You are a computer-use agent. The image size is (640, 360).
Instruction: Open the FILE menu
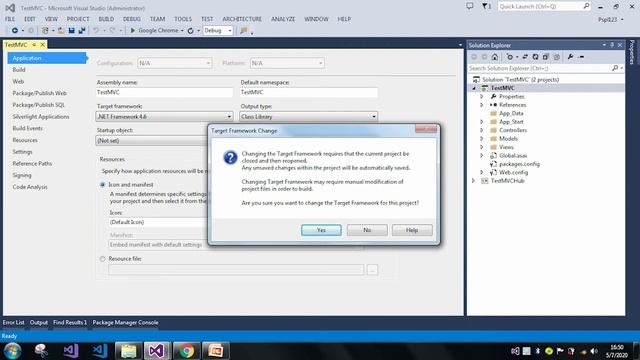10,19
